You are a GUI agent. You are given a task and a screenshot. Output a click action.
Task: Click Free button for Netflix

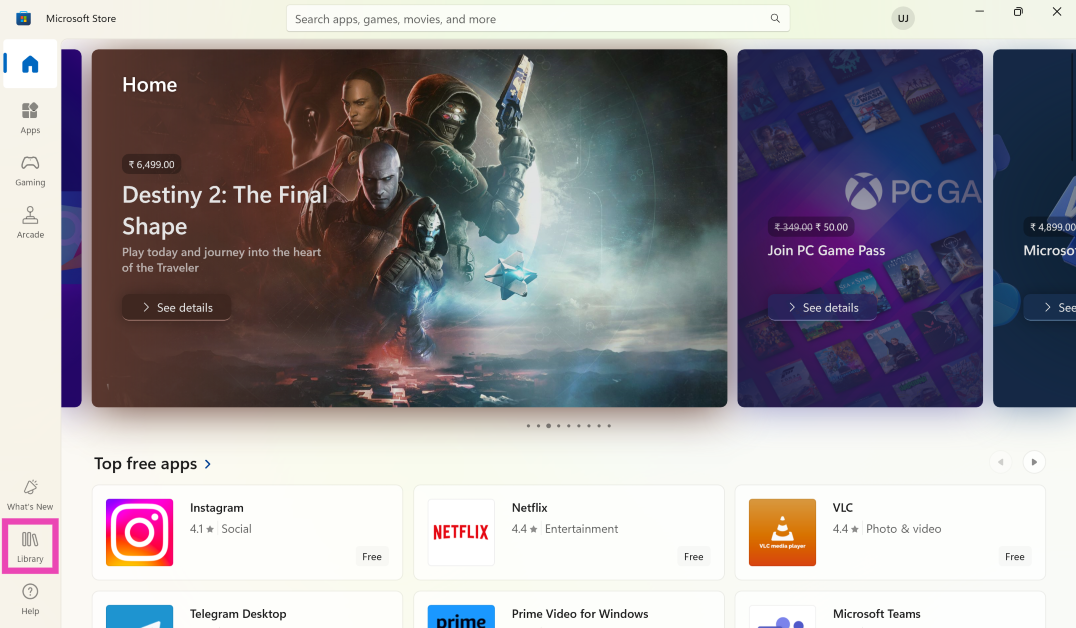tap(693, 557)
